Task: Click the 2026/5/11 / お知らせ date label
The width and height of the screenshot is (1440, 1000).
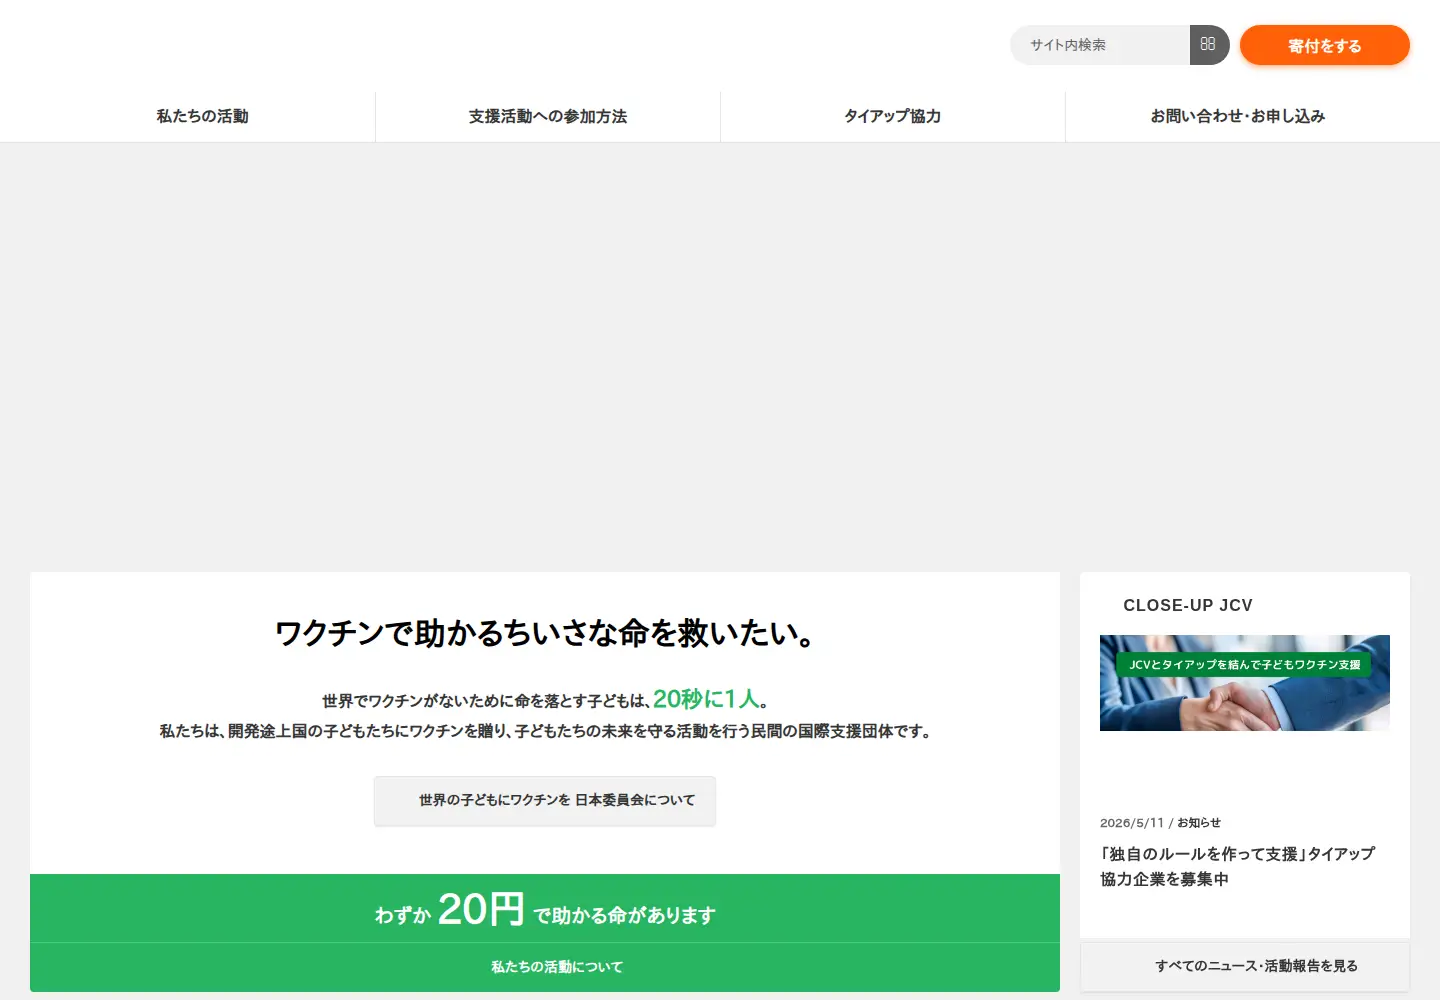Action: 1160,823
